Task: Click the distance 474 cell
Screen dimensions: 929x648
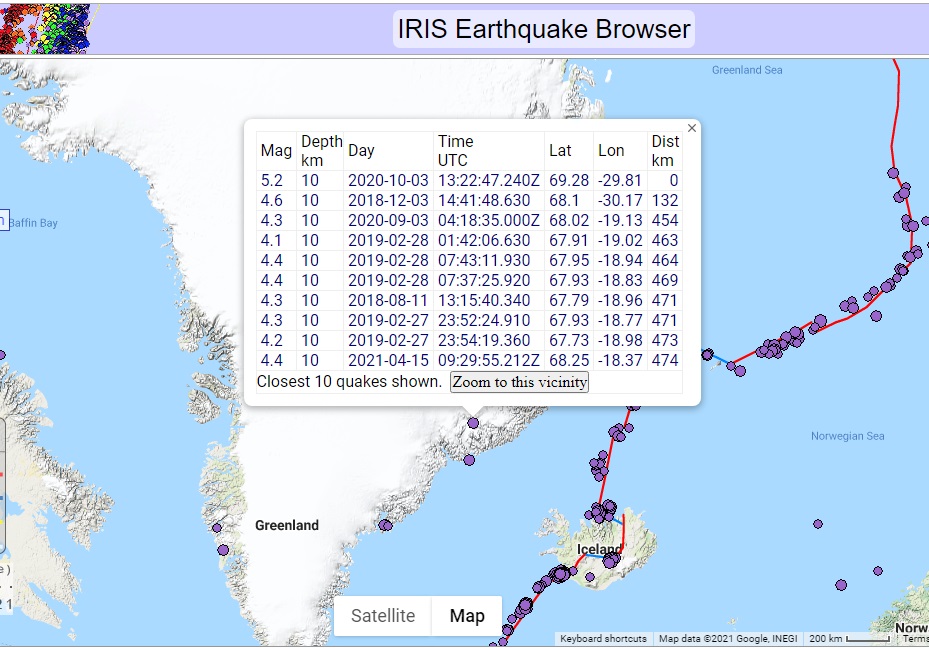Action: pos(665,360)
